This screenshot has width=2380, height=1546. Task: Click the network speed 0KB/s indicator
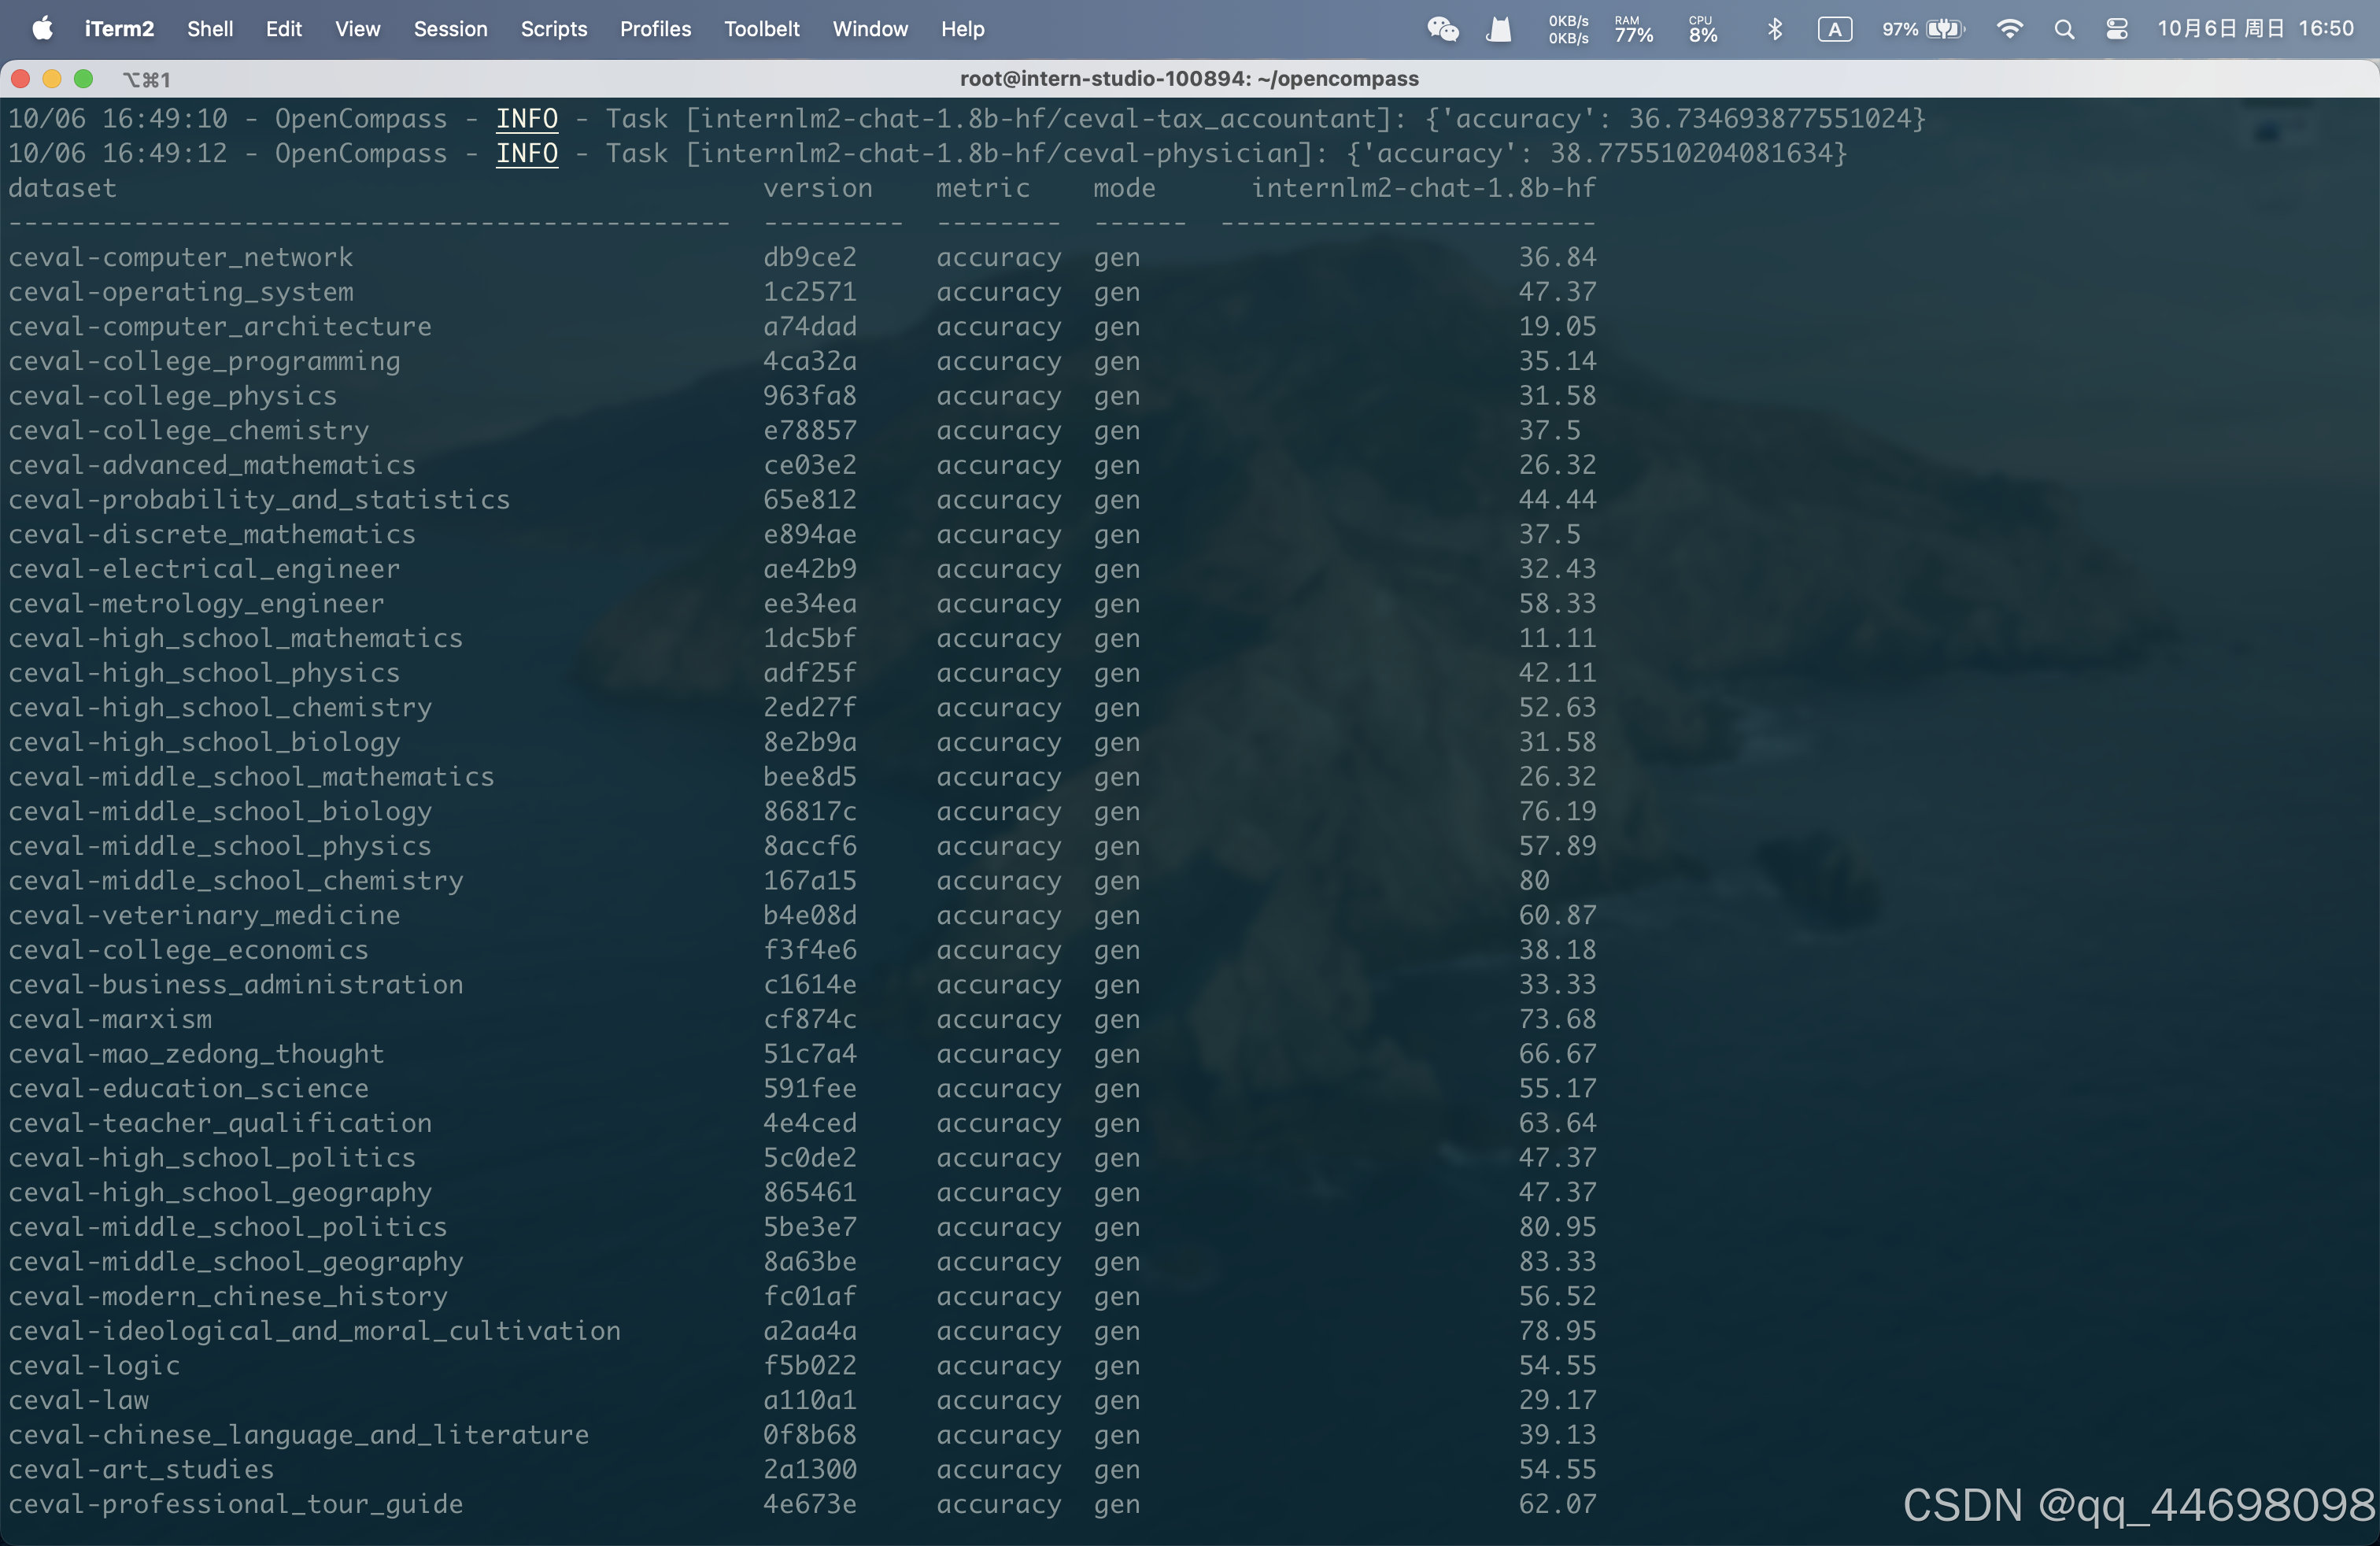1566,29
